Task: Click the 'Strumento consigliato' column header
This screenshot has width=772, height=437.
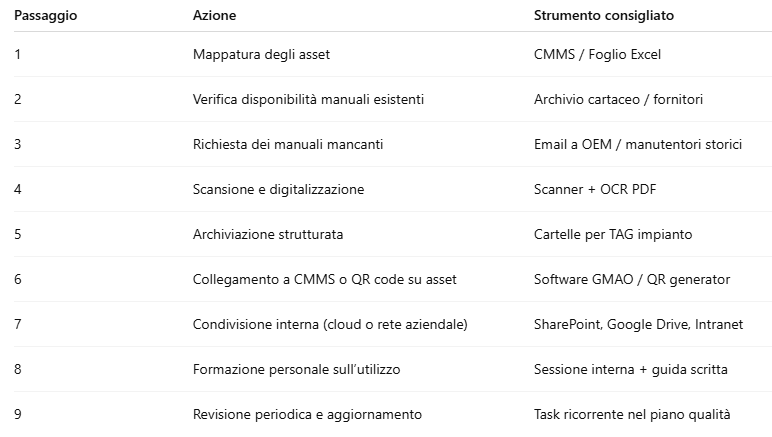Action: (x=603, y=16)
